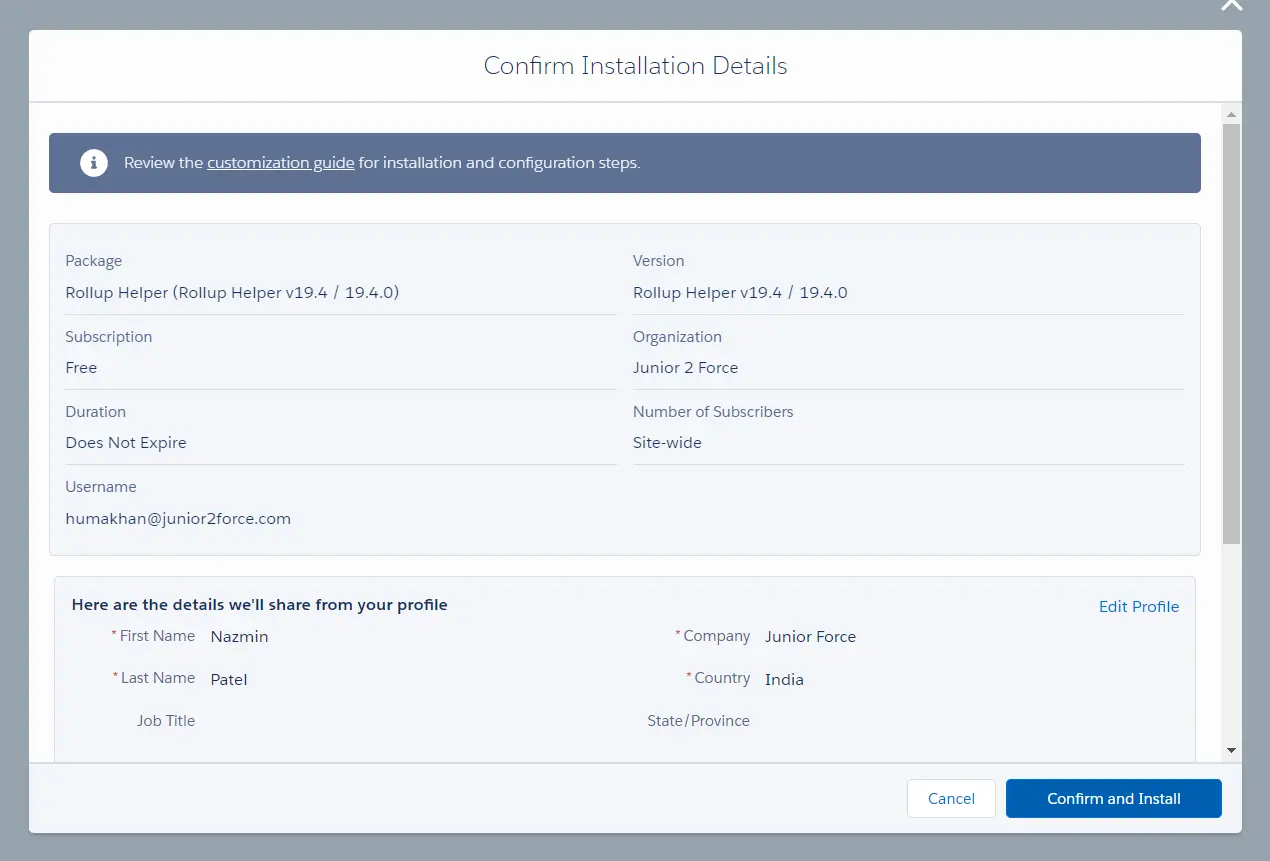The image size is (1270, 861).
Task: Select the Rollup Helper package name text
Action: pos(232,293)
